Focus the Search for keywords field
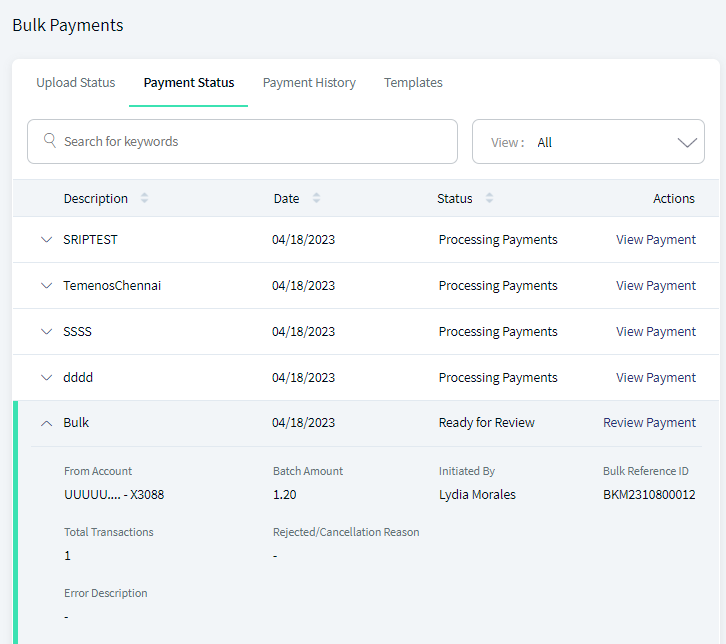Viewport: 726px width, 644px height. [242, 142]
